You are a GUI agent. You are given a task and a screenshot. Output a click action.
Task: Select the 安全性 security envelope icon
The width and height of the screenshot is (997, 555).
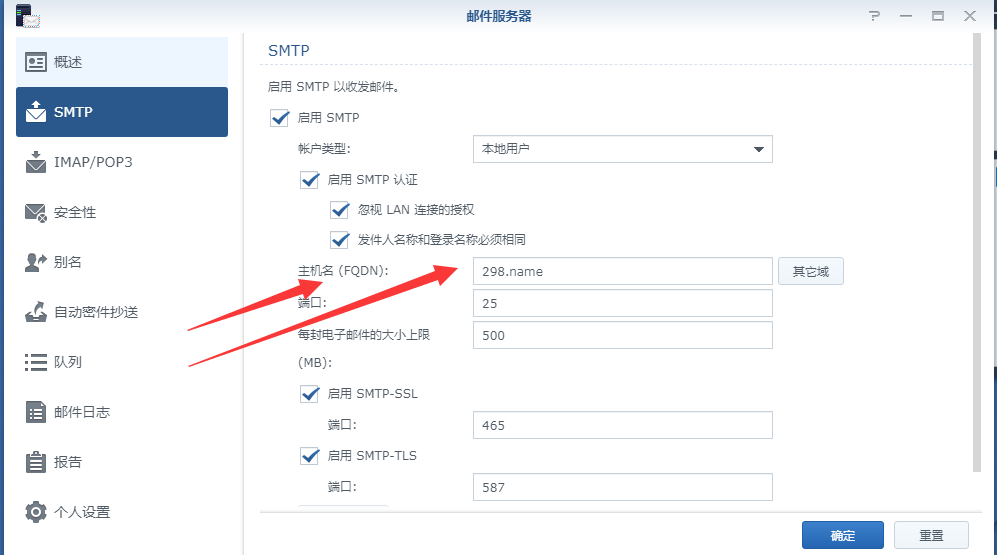36,212
